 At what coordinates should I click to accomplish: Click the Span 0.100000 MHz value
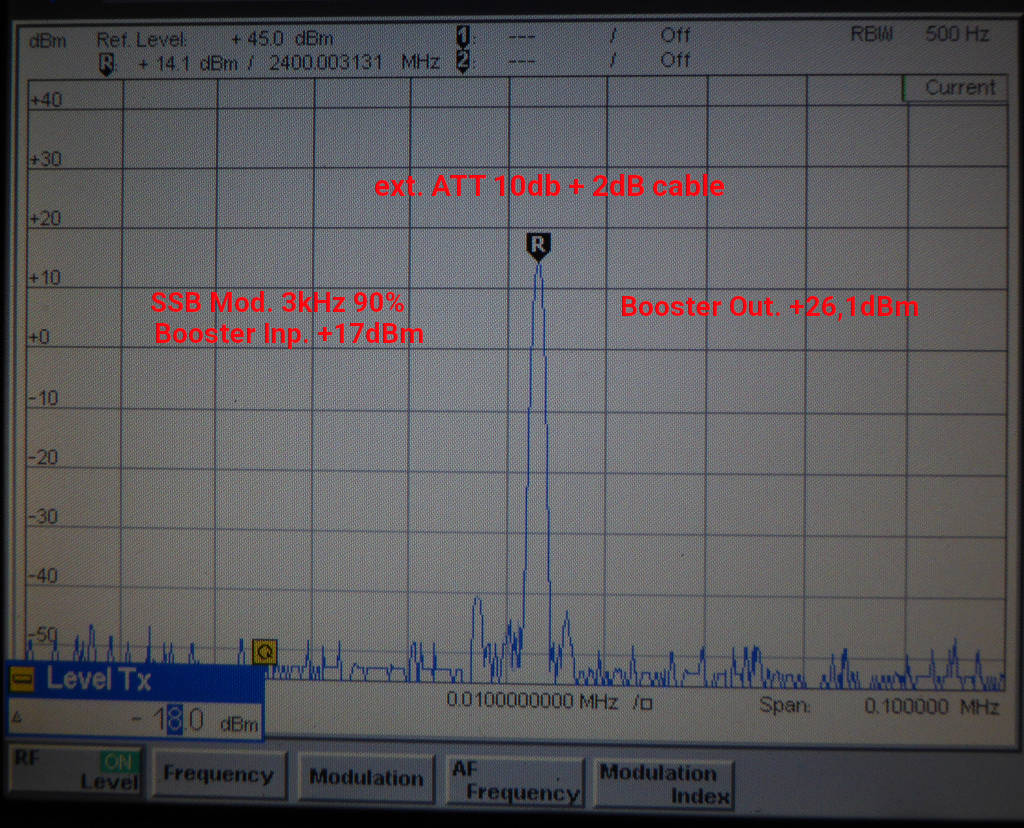tap(931, 707)
